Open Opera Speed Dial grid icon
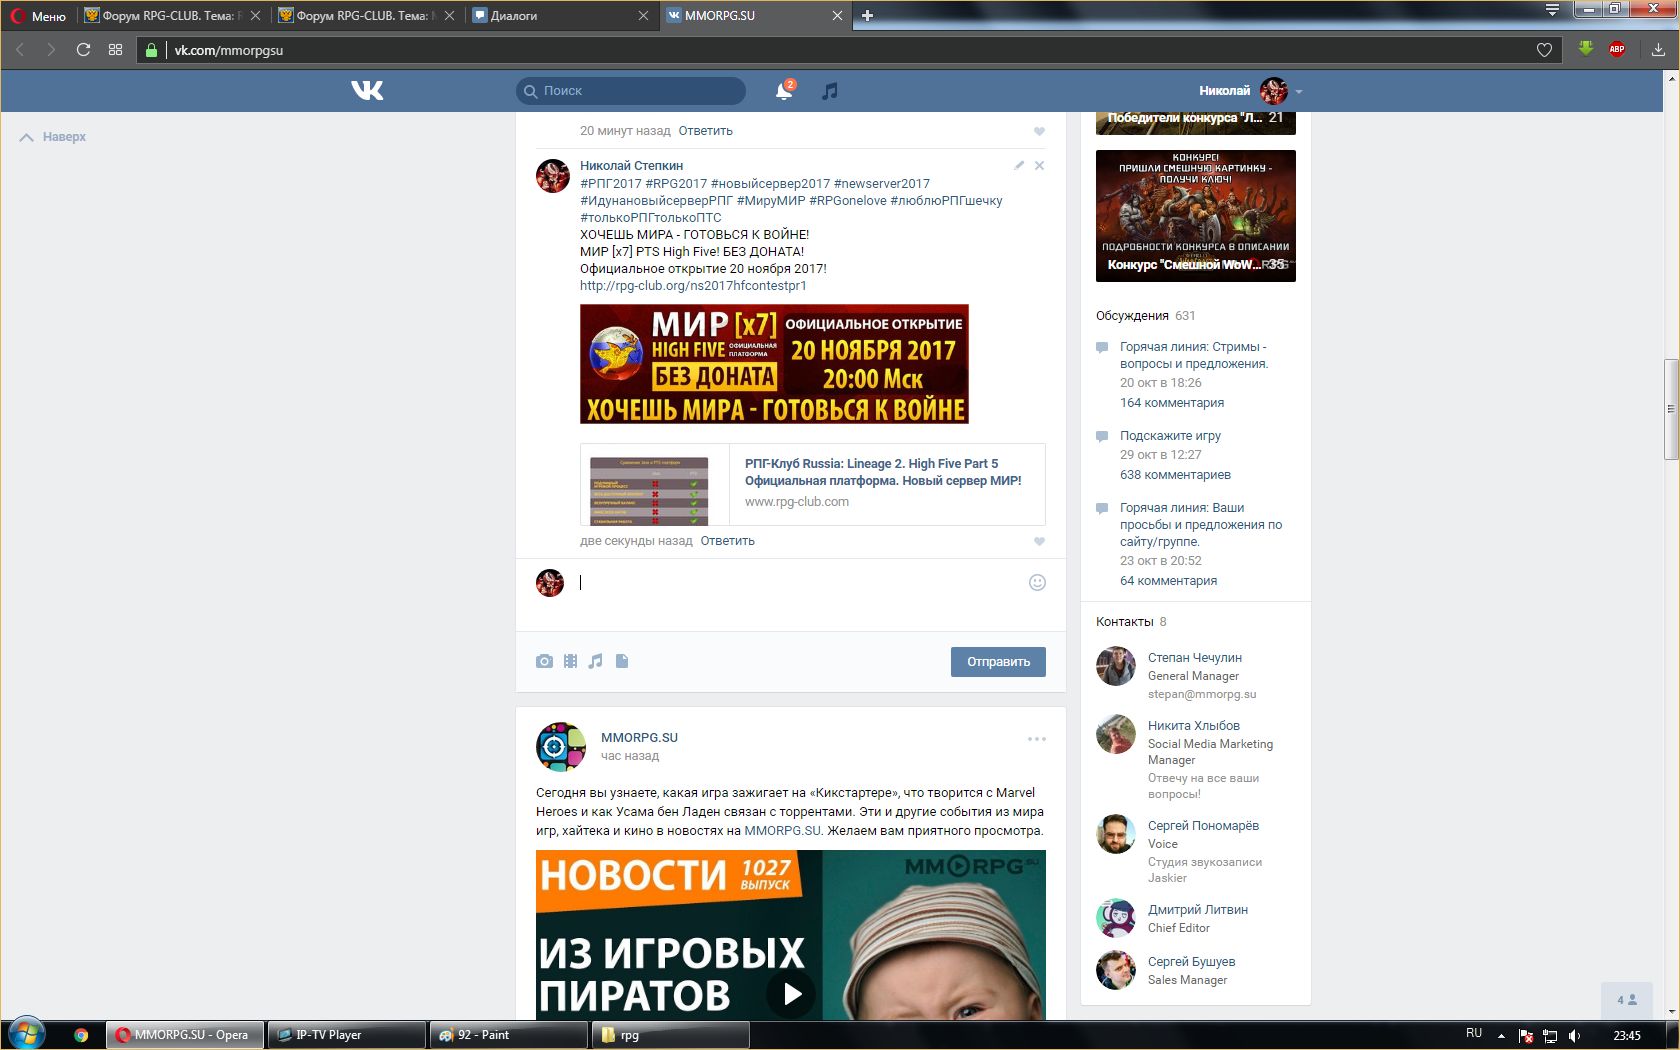Viewport: 1680px width, 1050px height. (115, 49)
